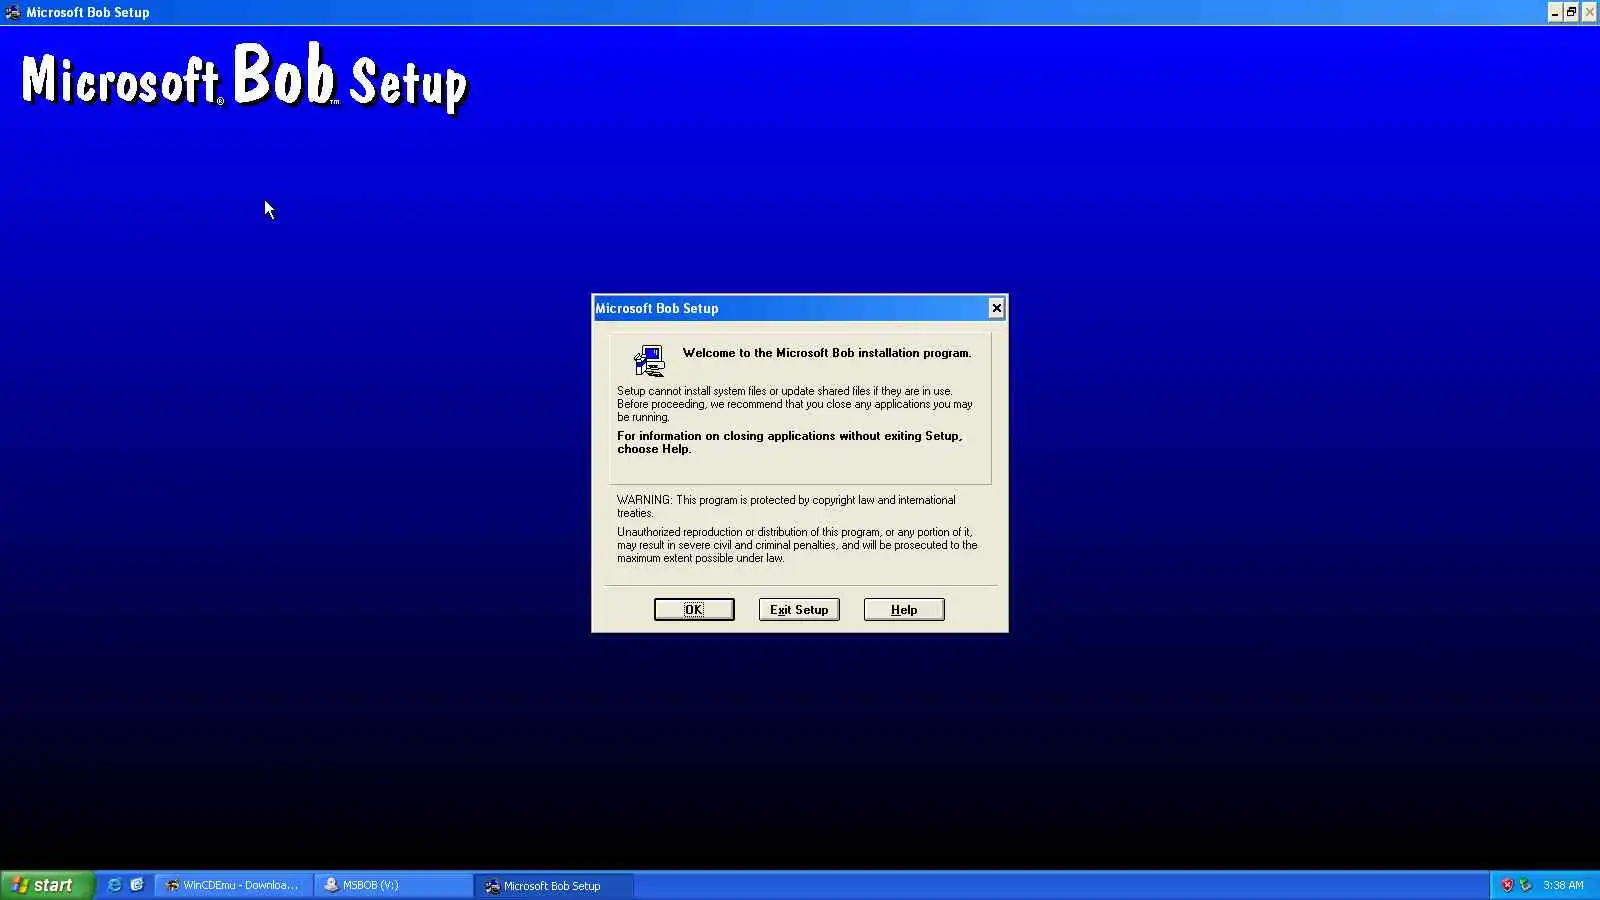Switch to the MSBOB (V:) taskbar window
1600x900 pixels.
(x=394, y=885)
